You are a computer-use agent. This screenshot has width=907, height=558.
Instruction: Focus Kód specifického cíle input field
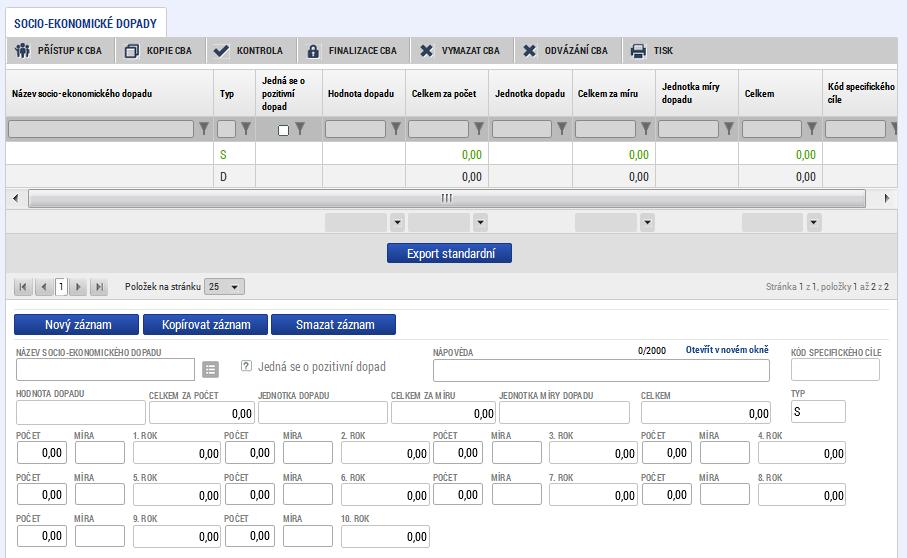pos(835,369)
